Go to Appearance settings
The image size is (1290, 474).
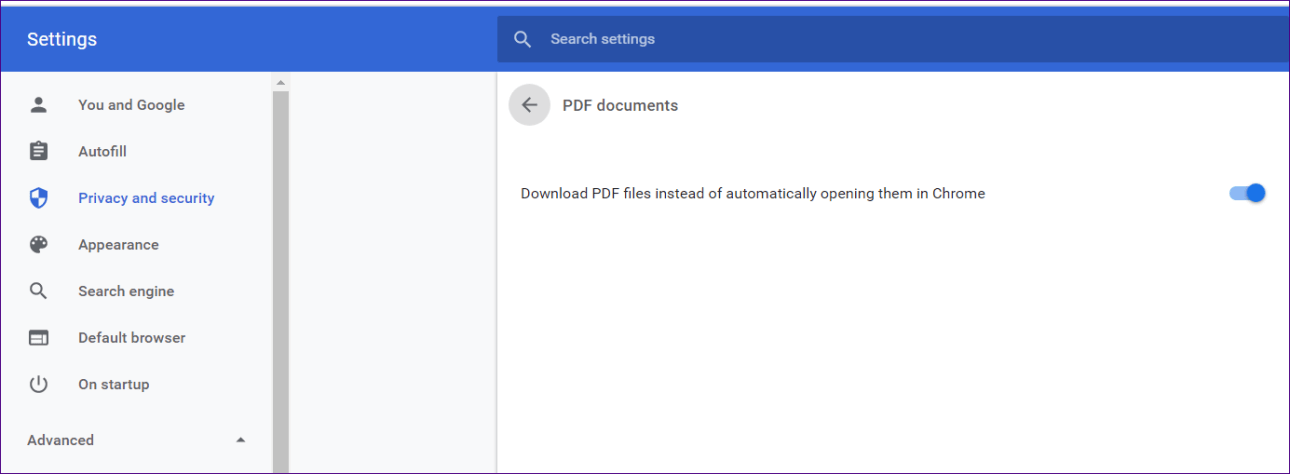118,245
